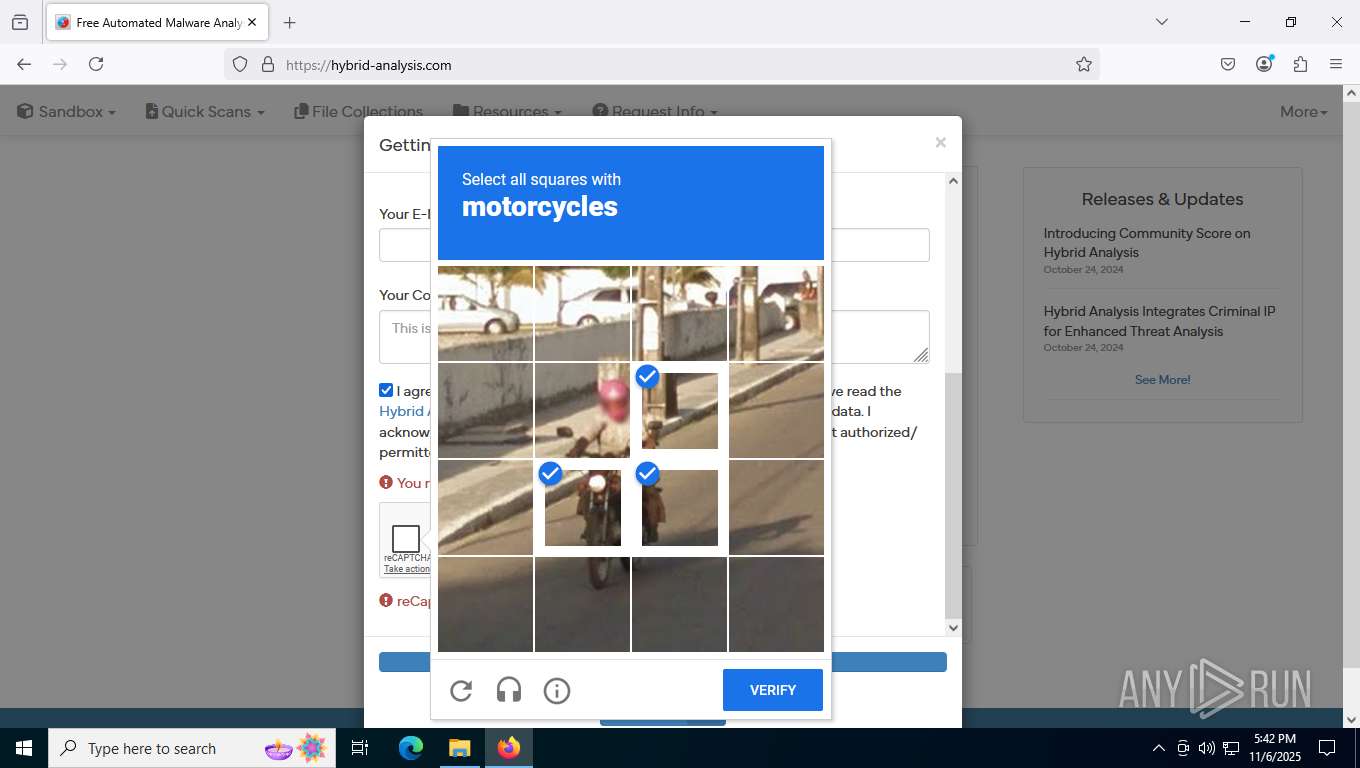The image size is (1360, 768).
Task: Click the reCAPTCHA reload challenge icon
Action: click(x=461, y=690)
